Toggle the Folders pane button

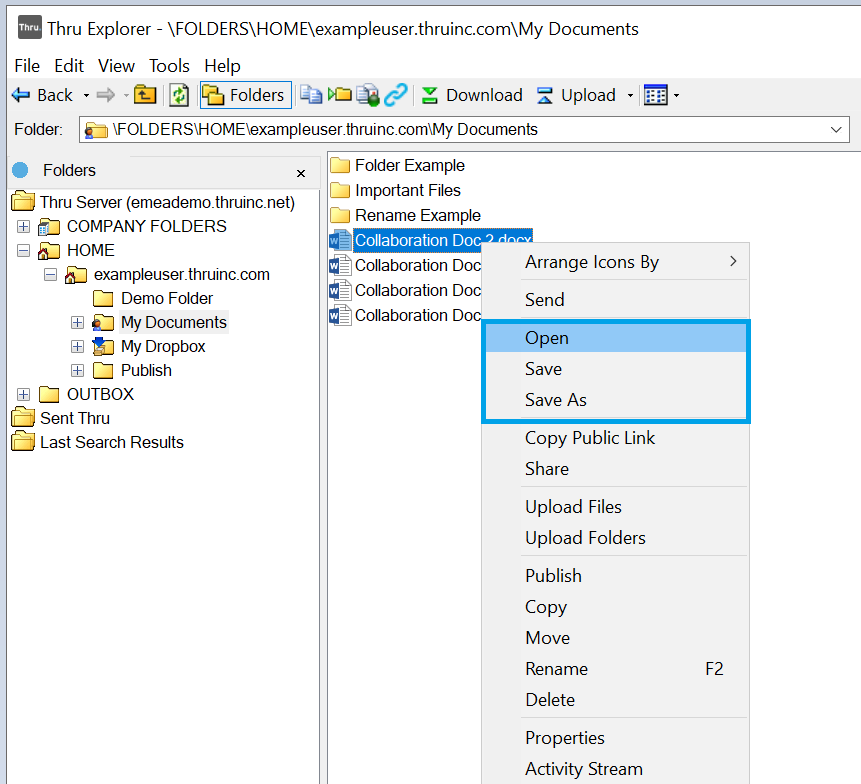(246, 95)
